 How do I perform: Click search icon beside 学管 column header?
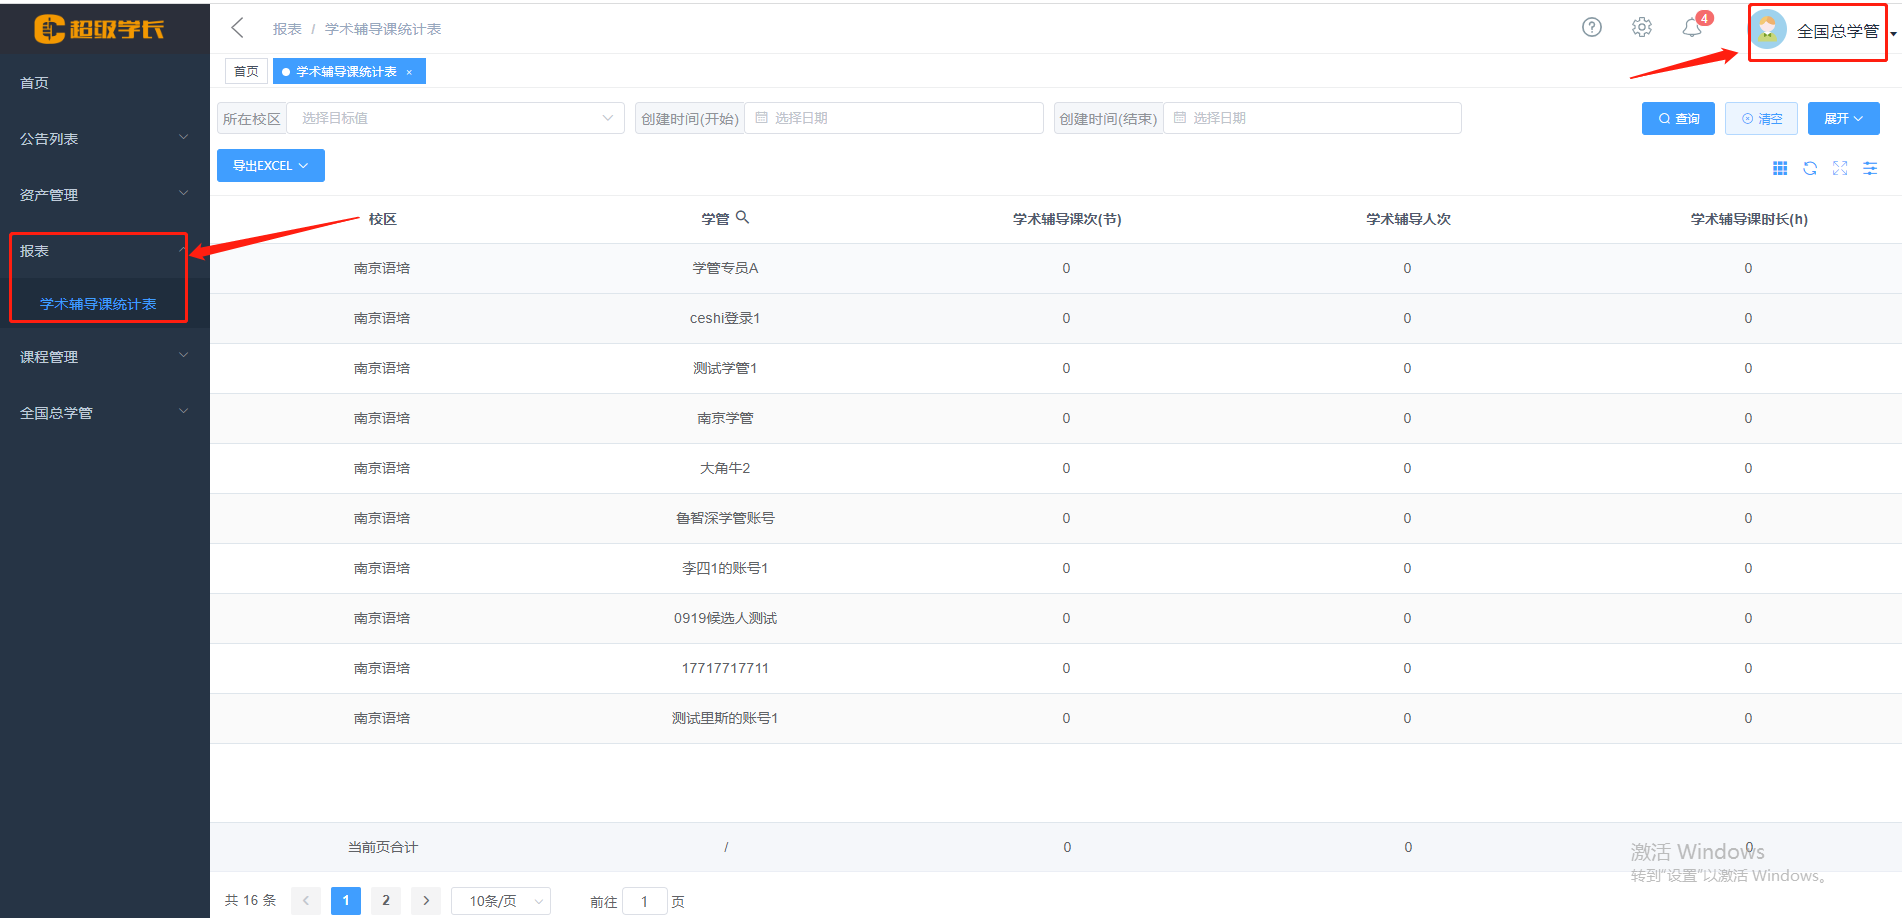tap(742, 217)
